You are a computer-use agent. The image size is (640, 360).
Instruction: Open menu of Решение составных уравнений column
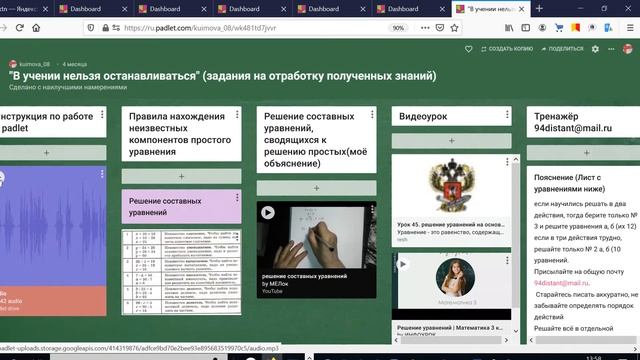click(372, 115)
